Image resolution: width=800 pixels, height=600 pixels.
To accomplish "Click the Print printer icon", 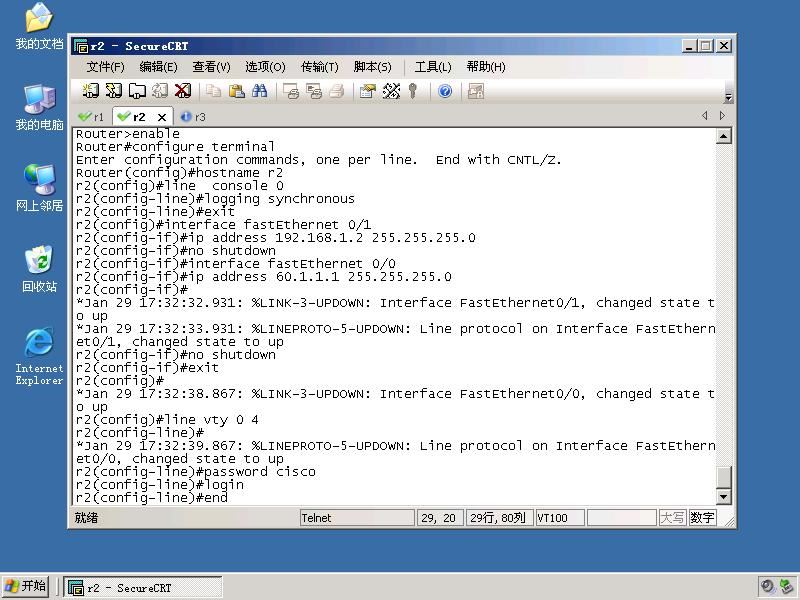I will point(337,91).
